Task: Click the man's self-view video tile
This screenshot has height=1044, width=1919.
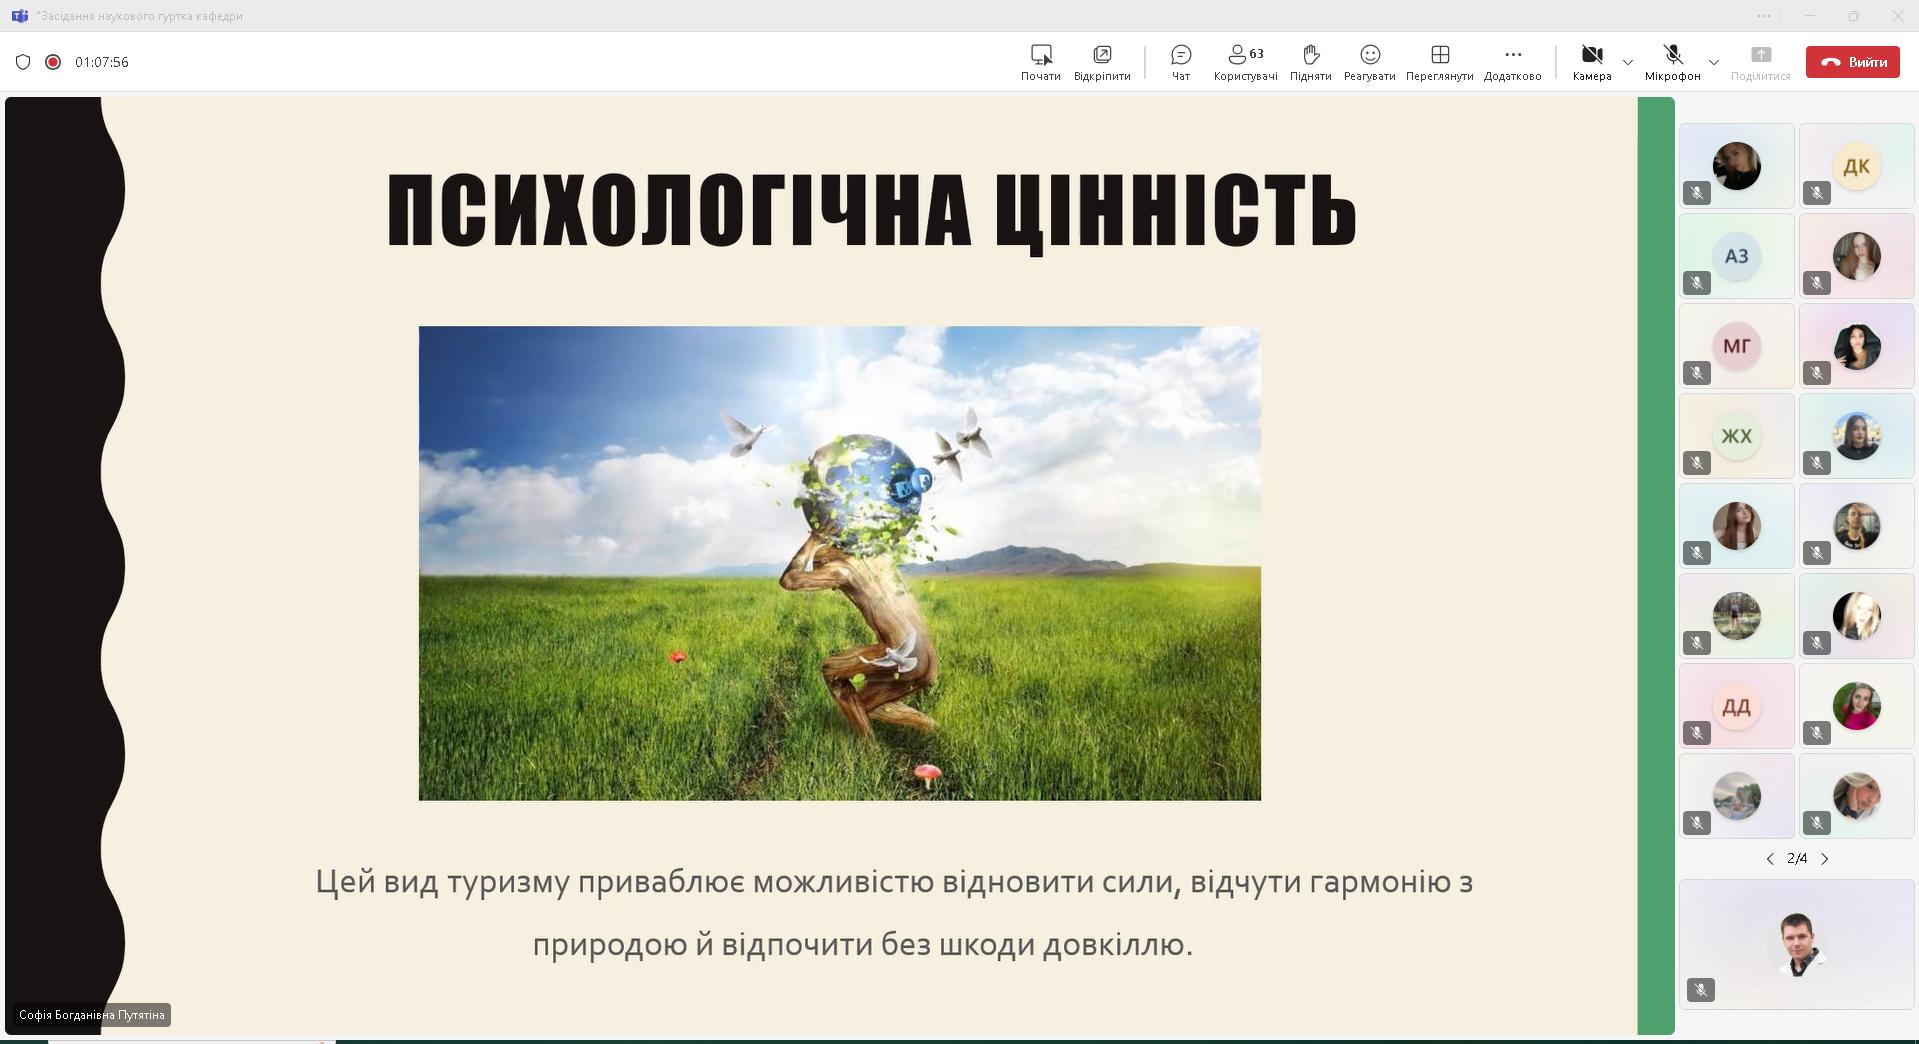Action: [1797, 944]
